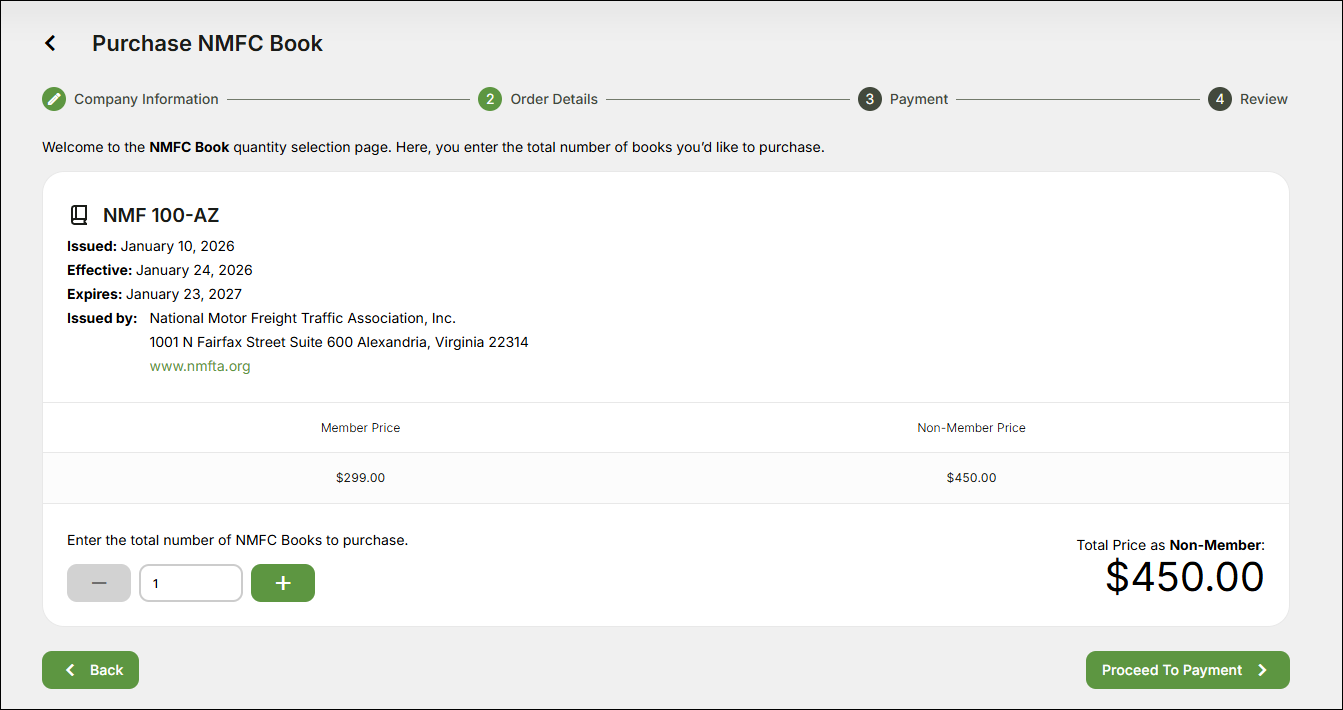Viewport: 1343px width, 710px height.
Task: Select the Company Information step label
Action: coord(146,99)
